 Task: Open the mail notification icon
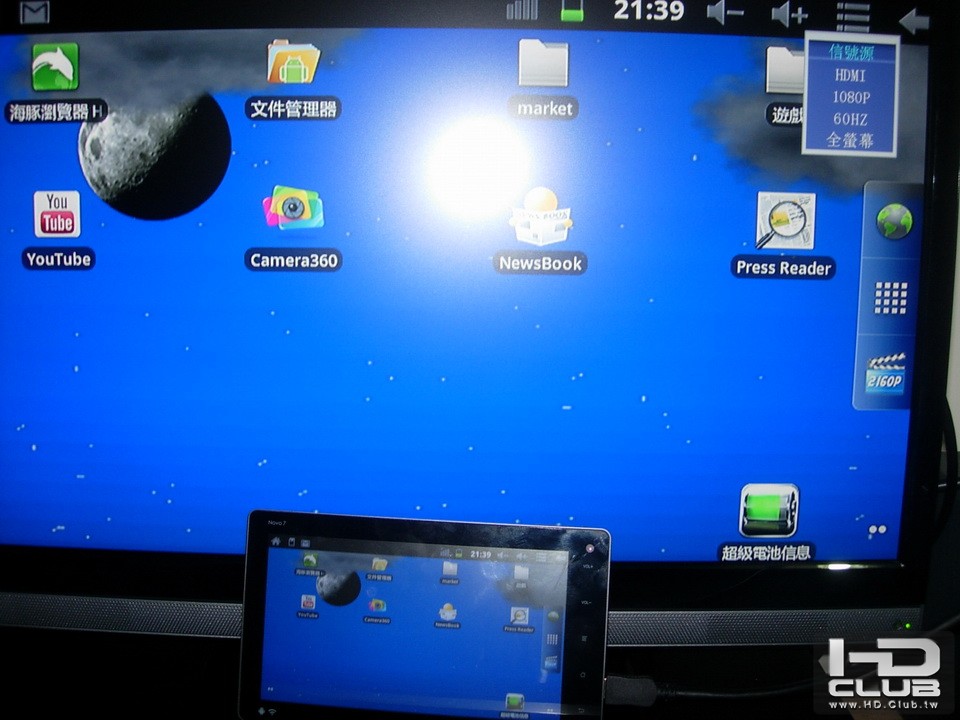pos(35,12)
